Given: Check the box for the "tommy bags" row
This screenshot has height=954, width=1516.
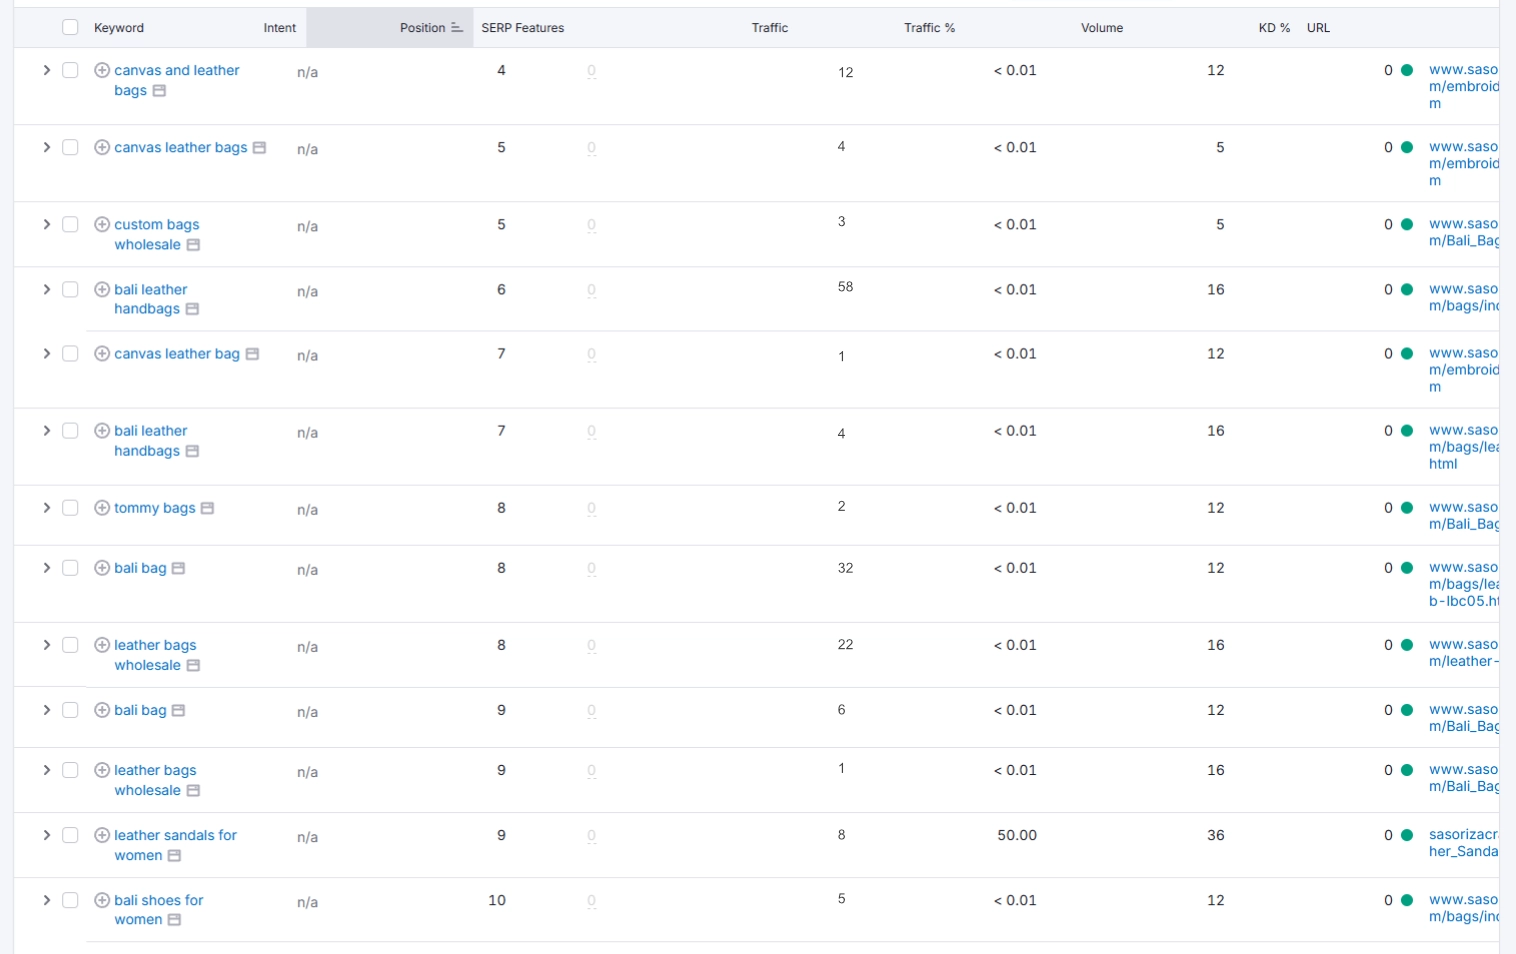Looking at the screenshot, I should tap(70, 508).
